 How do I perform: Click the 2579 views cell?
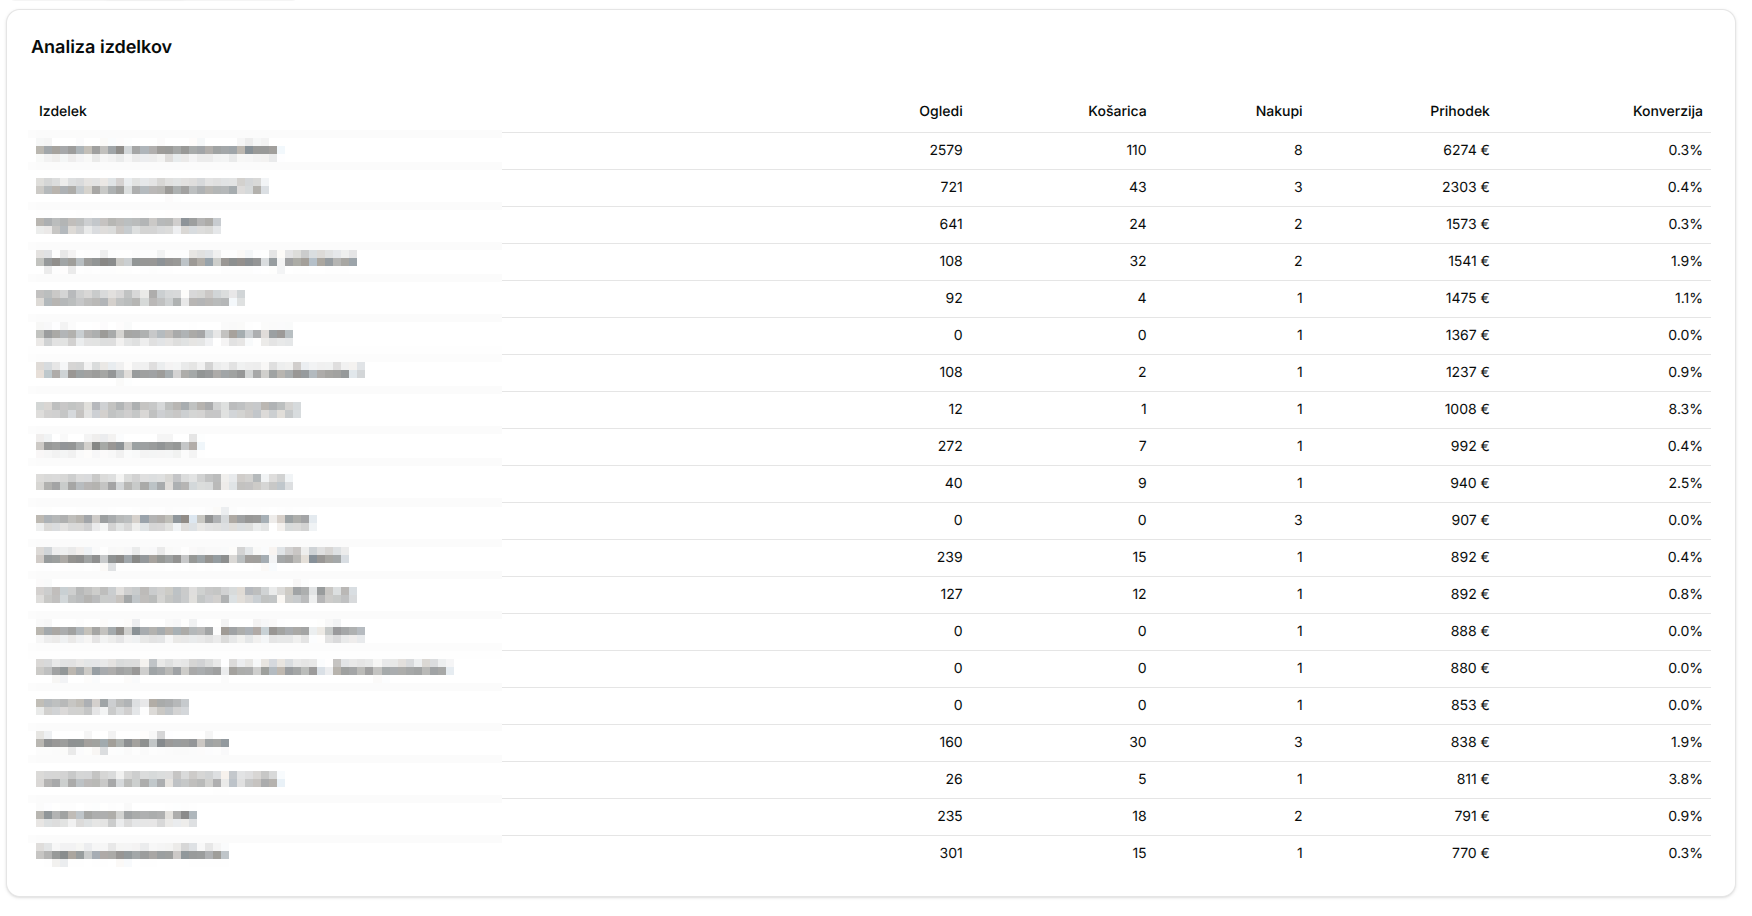coord(945,150)
